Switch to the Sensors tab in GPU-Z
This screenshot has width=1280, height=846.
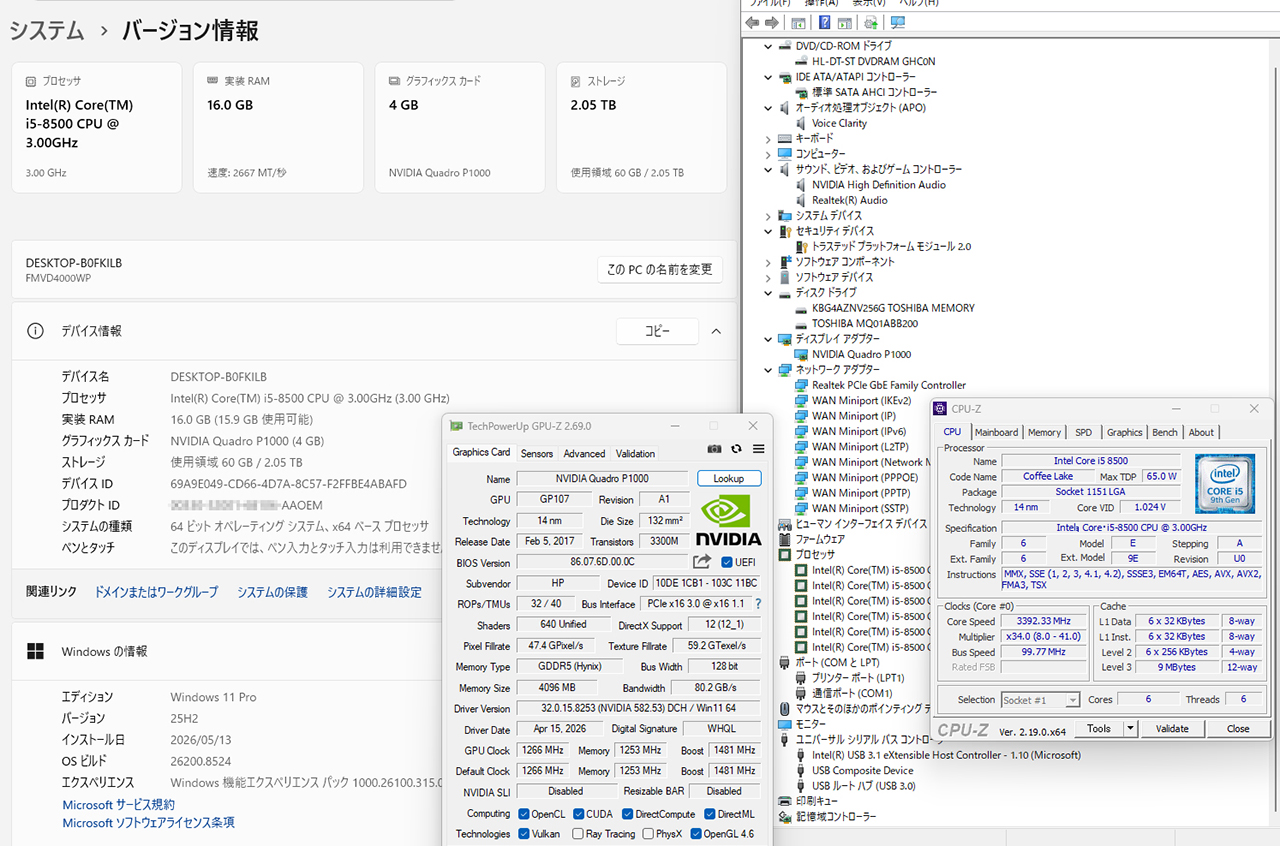coord(537,454)
